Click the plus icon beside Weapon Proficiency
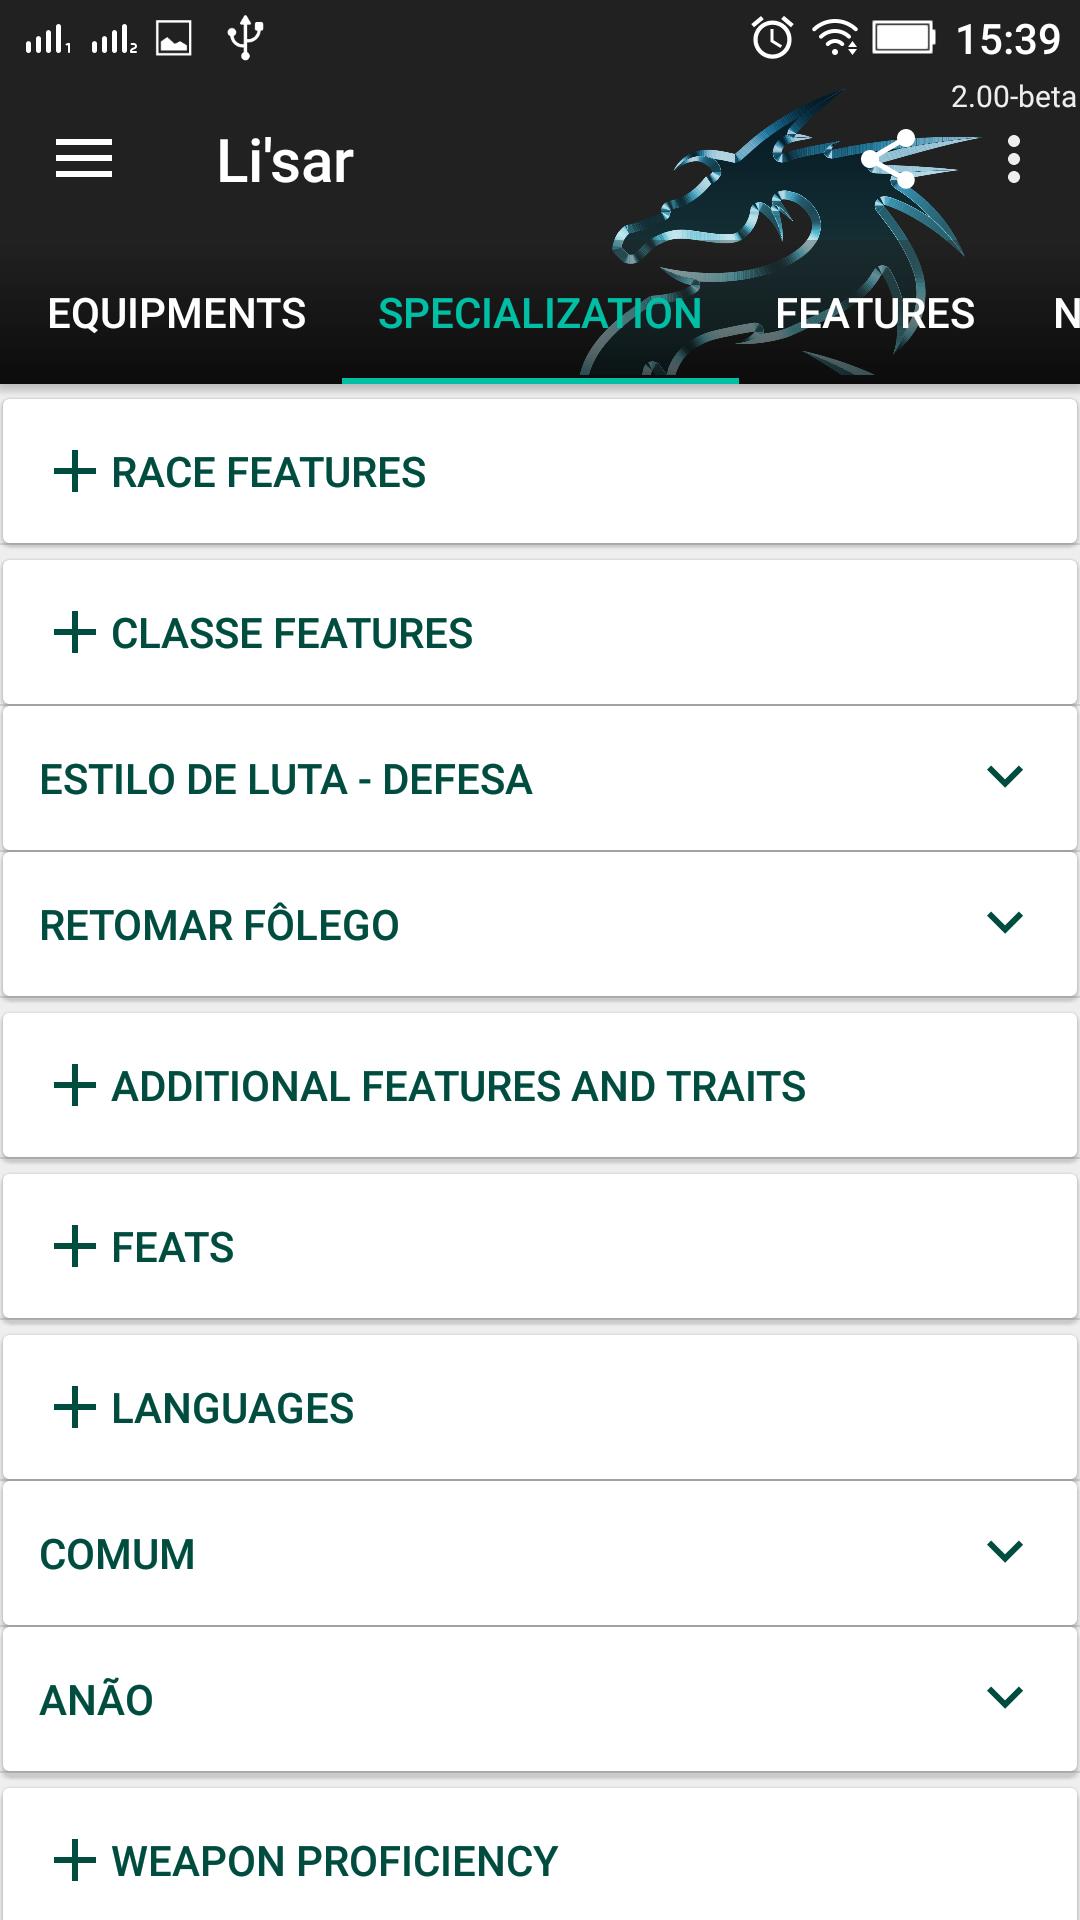 [75, 1861]
